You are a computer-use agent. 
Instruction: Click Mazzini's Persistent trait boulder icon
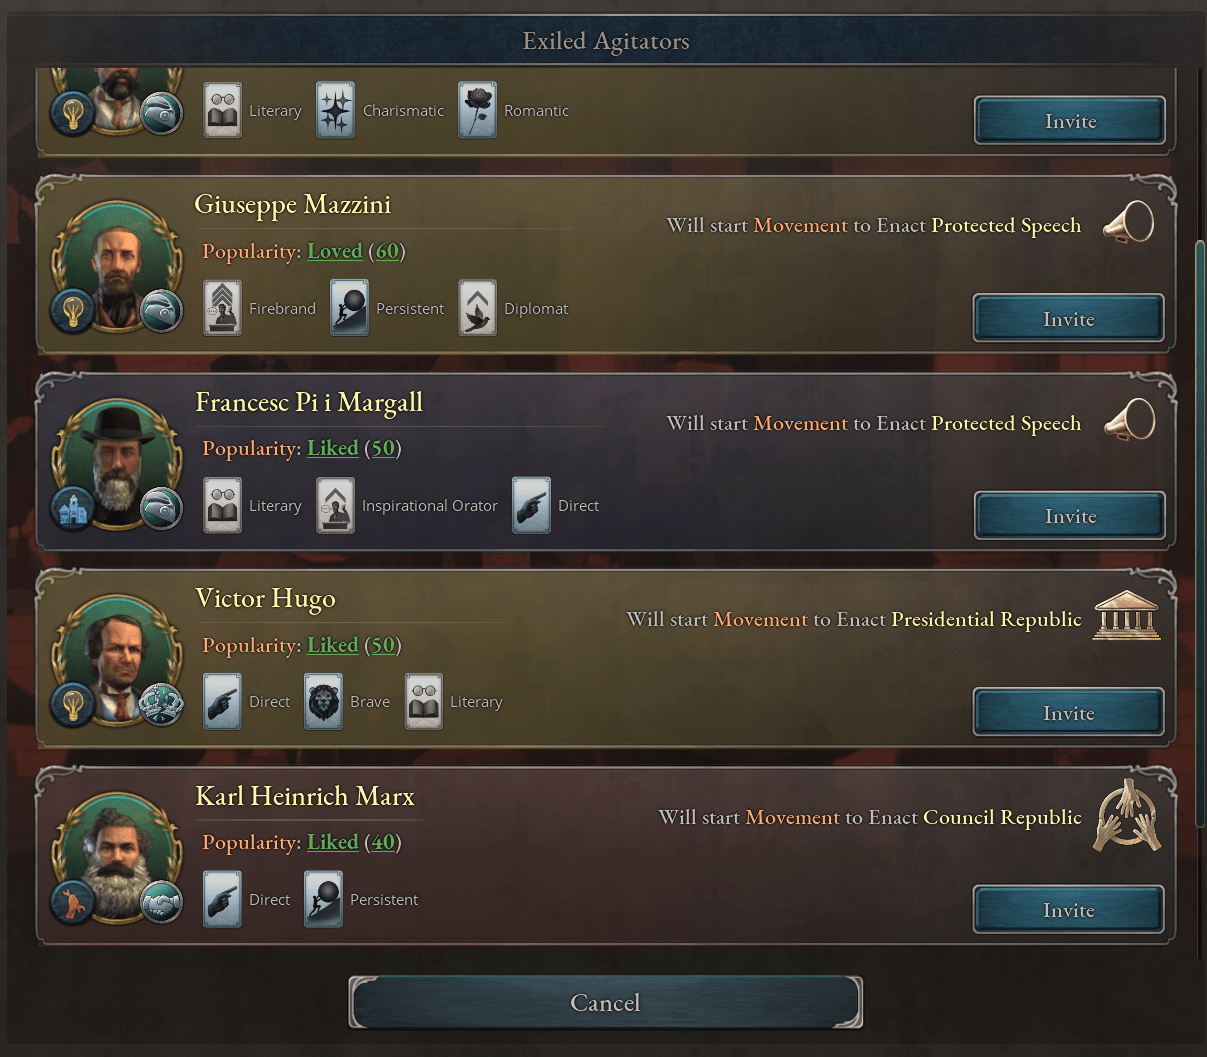[349, 308]
